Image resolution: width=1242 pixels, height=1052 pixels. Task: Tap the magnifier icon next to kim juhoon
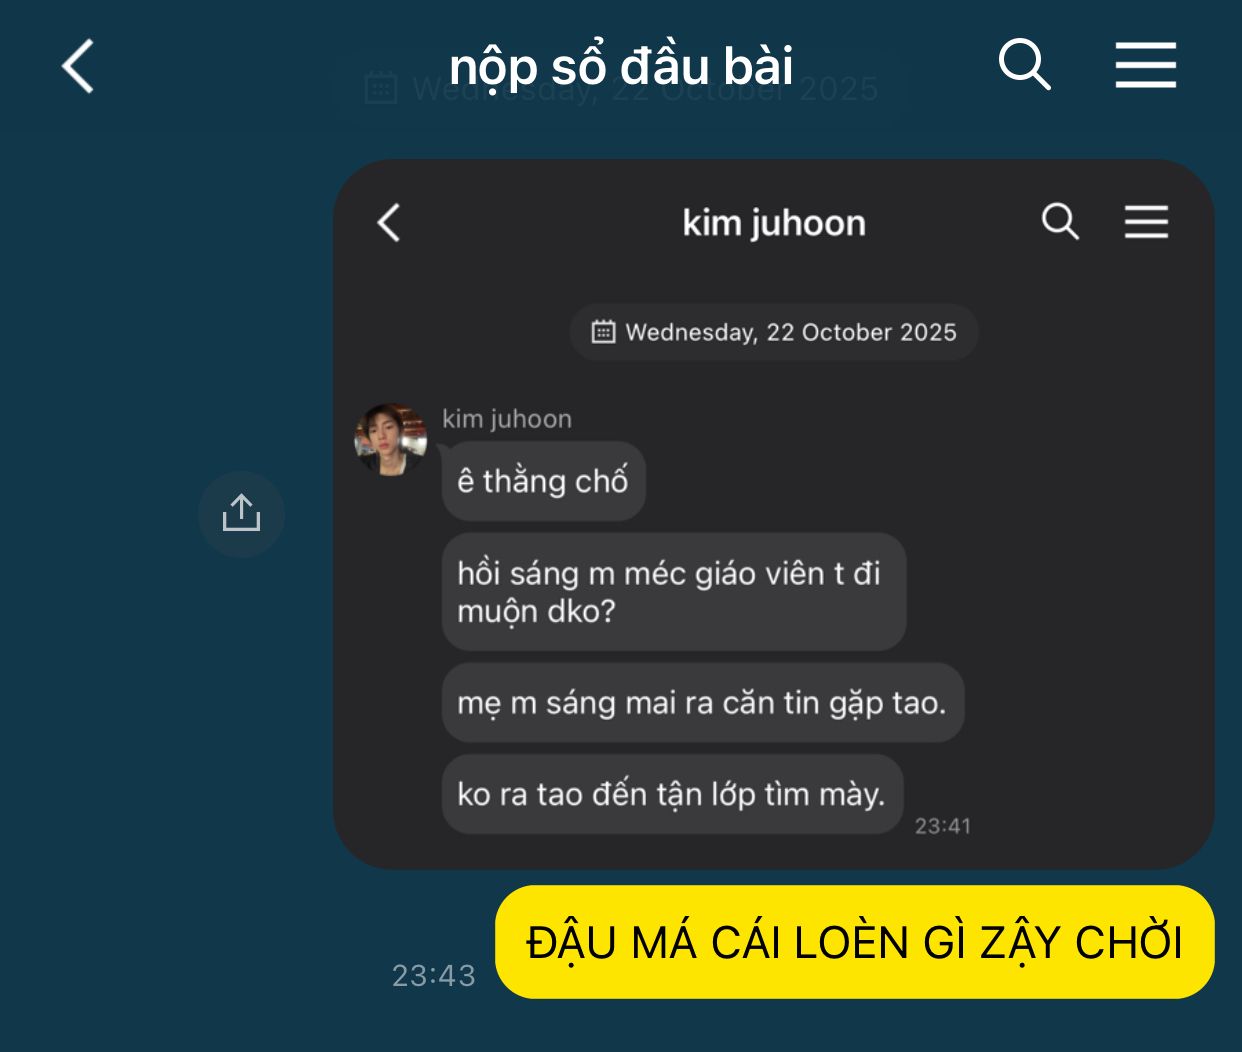pos(1060,221)
